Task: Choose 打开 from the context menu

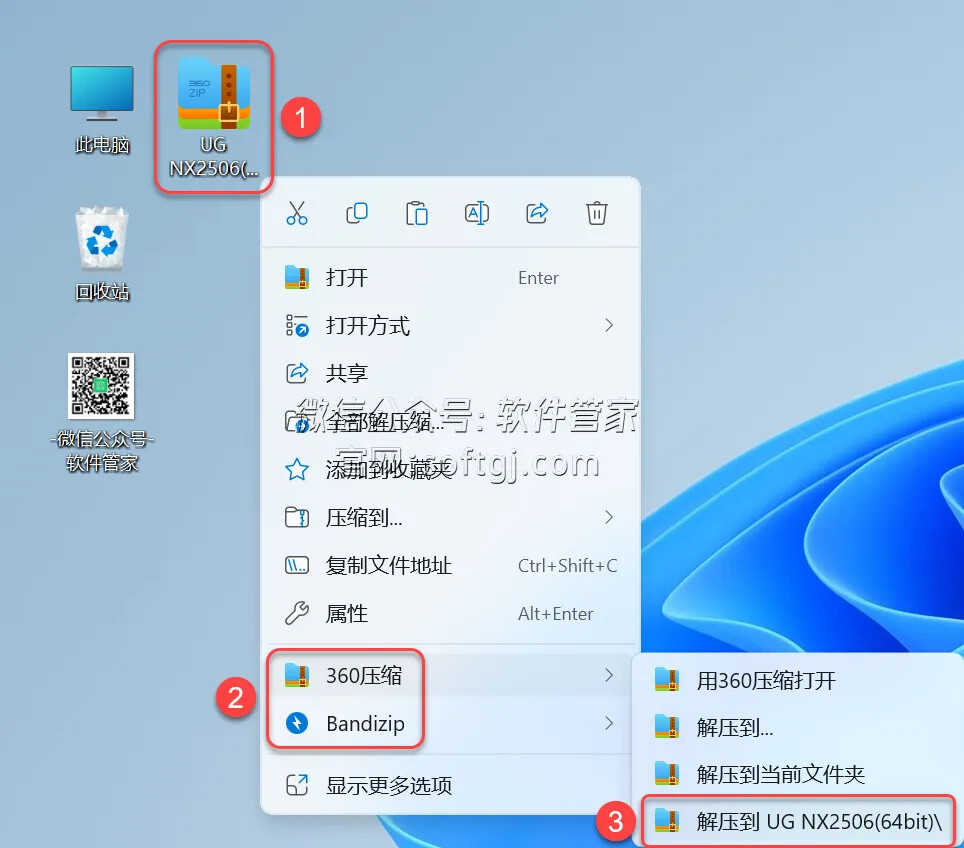Action: coord(347,278)
